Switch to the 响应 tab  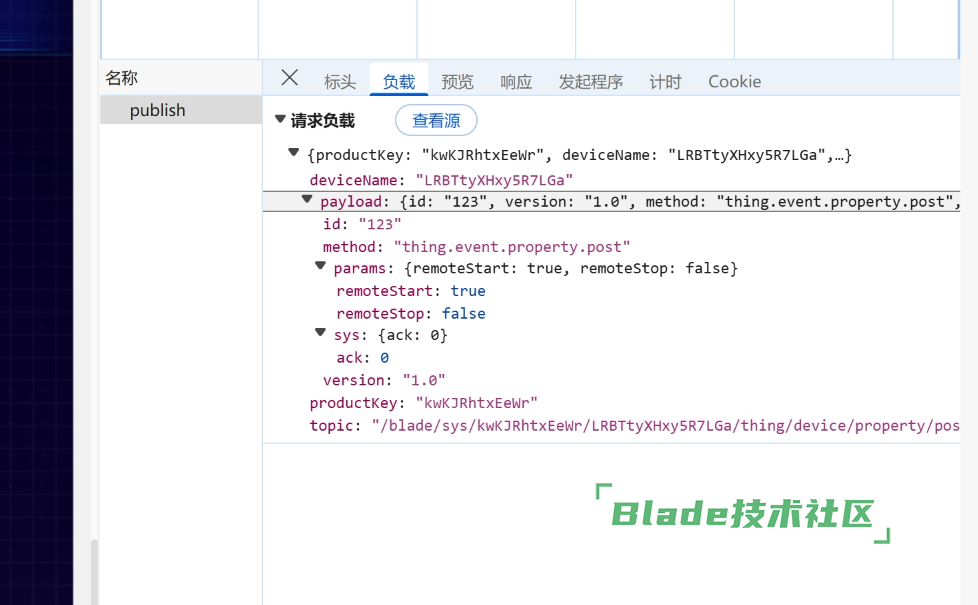pos(516,82)
